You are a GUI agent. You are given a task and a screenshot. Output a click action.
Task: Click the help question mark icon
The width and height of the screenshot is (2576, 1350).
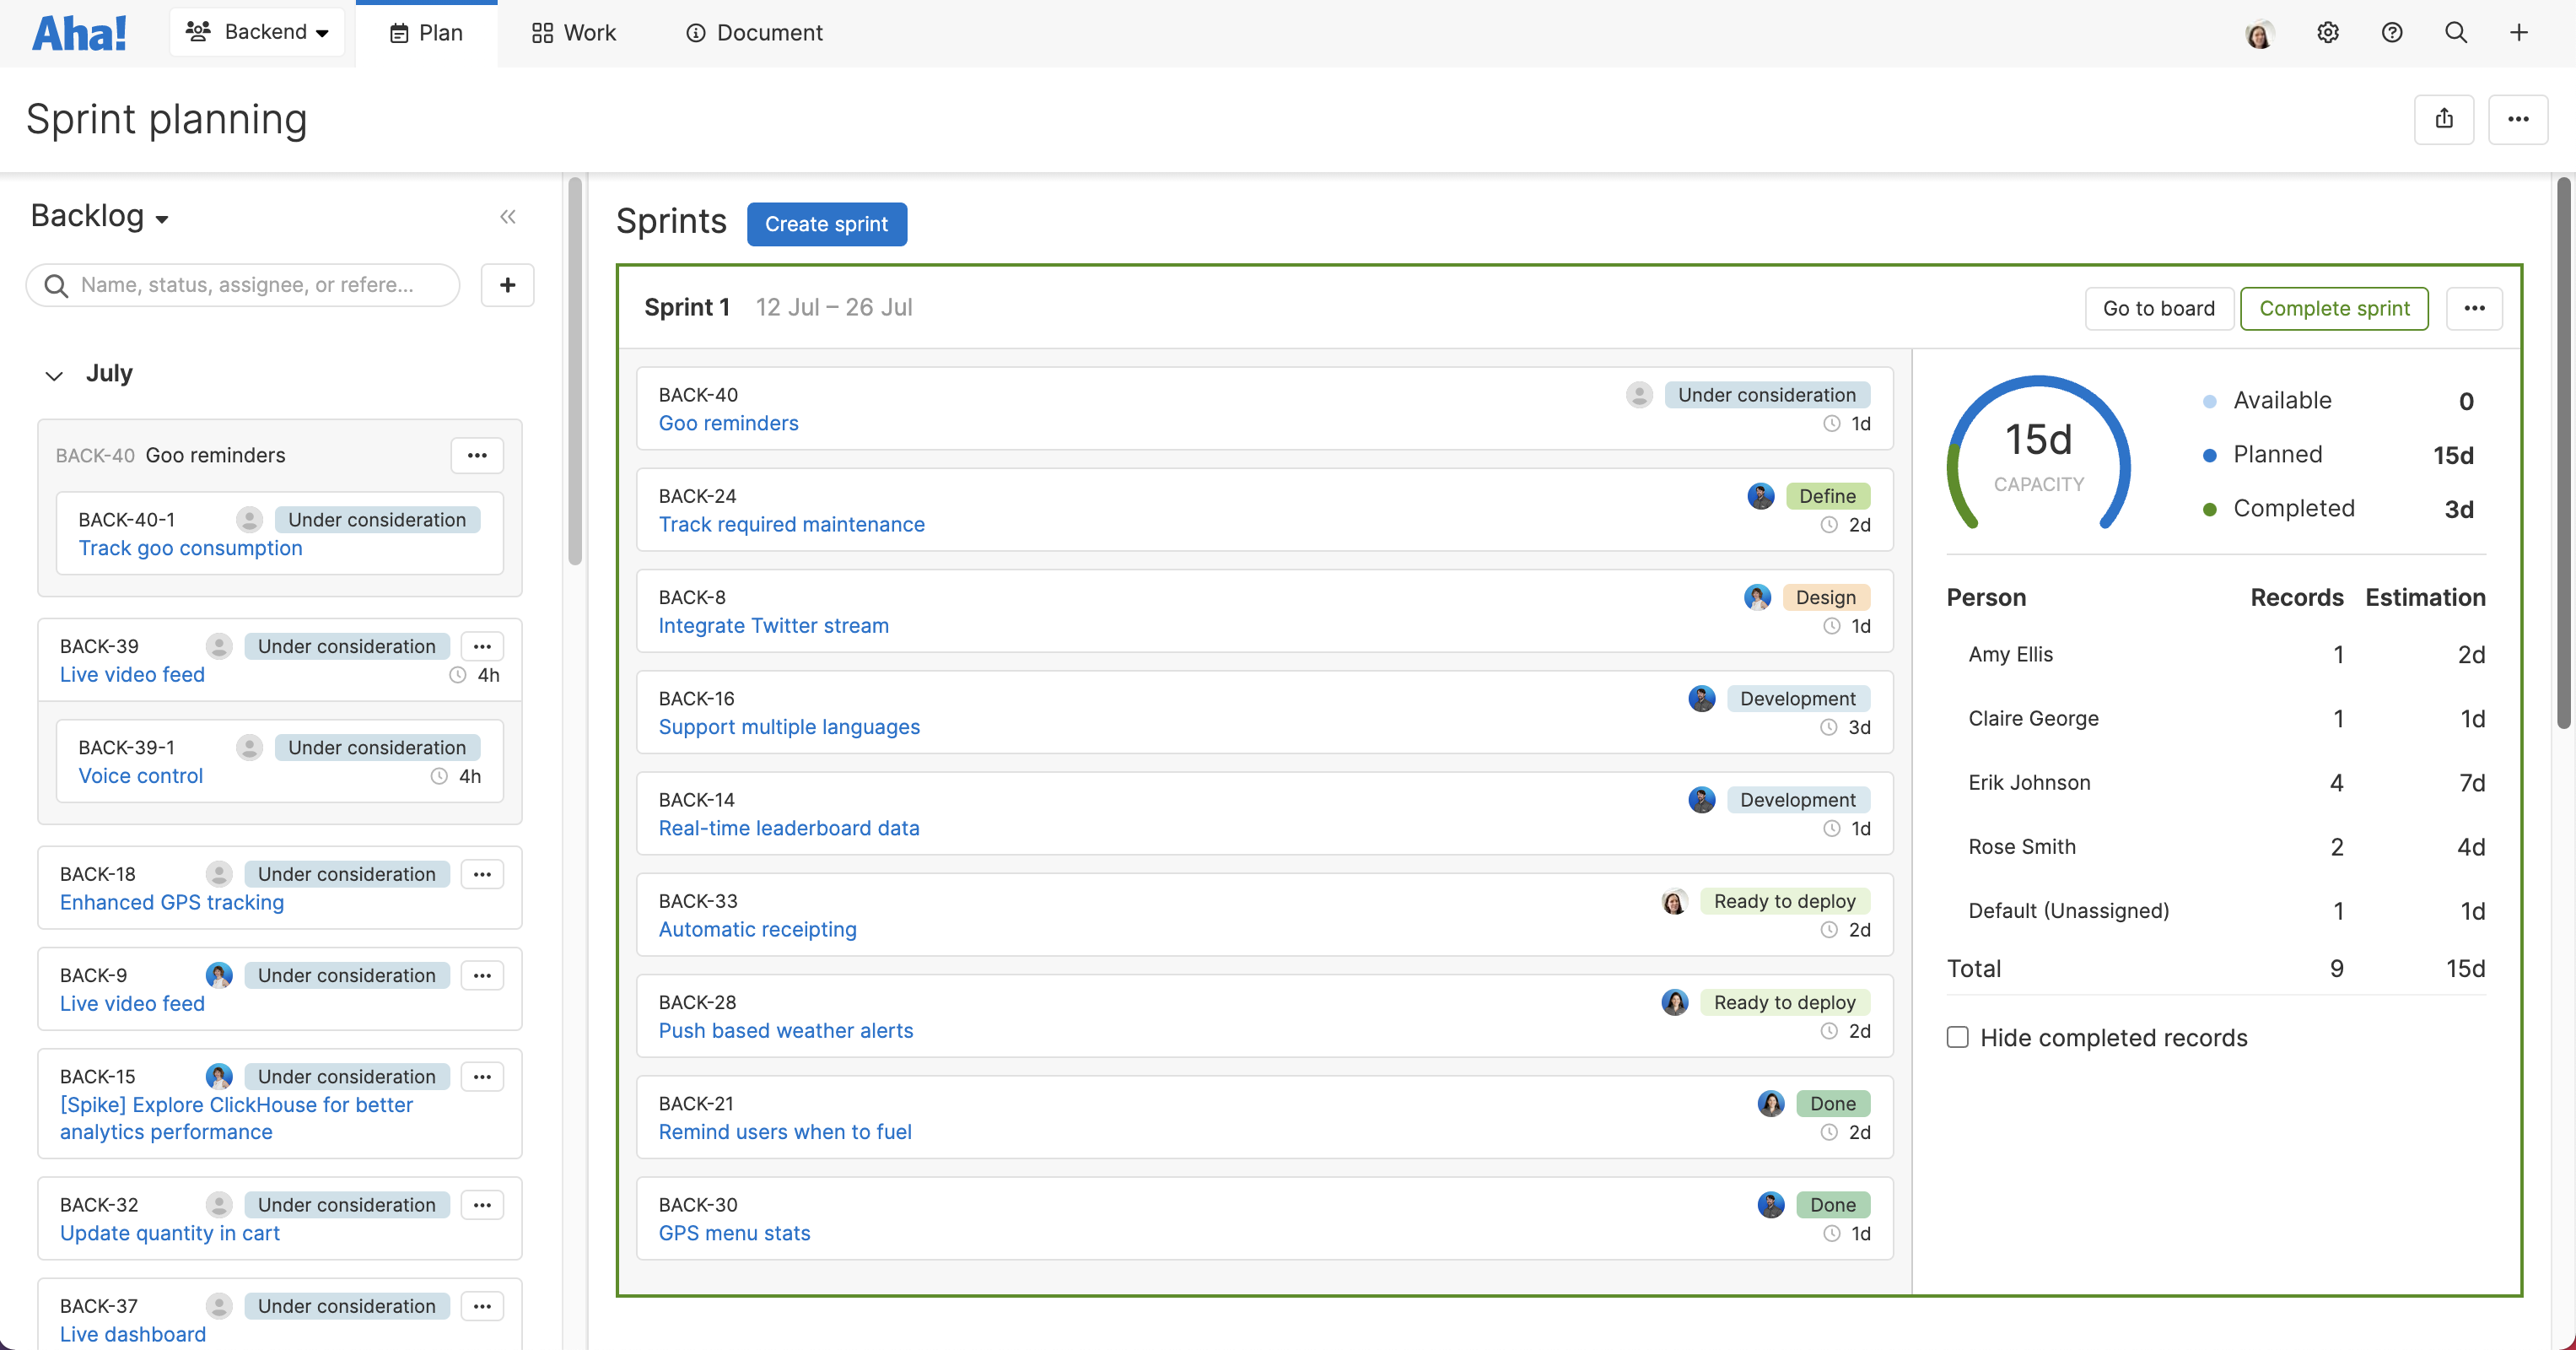[x=2392, y=32]
